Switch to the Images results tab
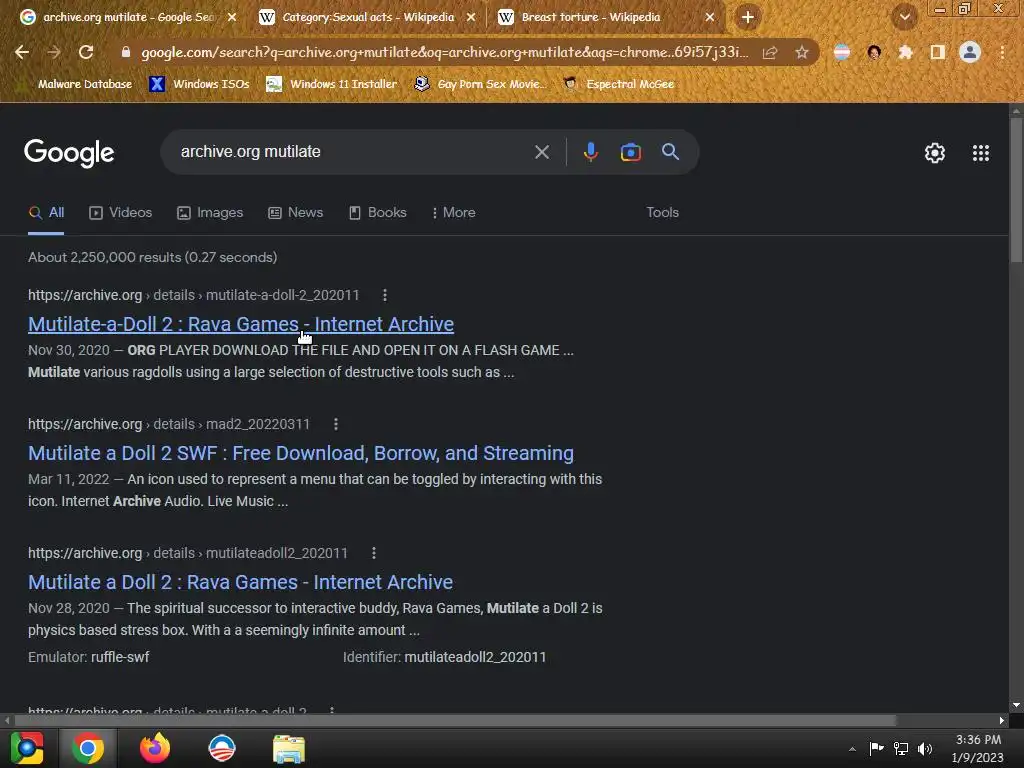 click(210, 212)
